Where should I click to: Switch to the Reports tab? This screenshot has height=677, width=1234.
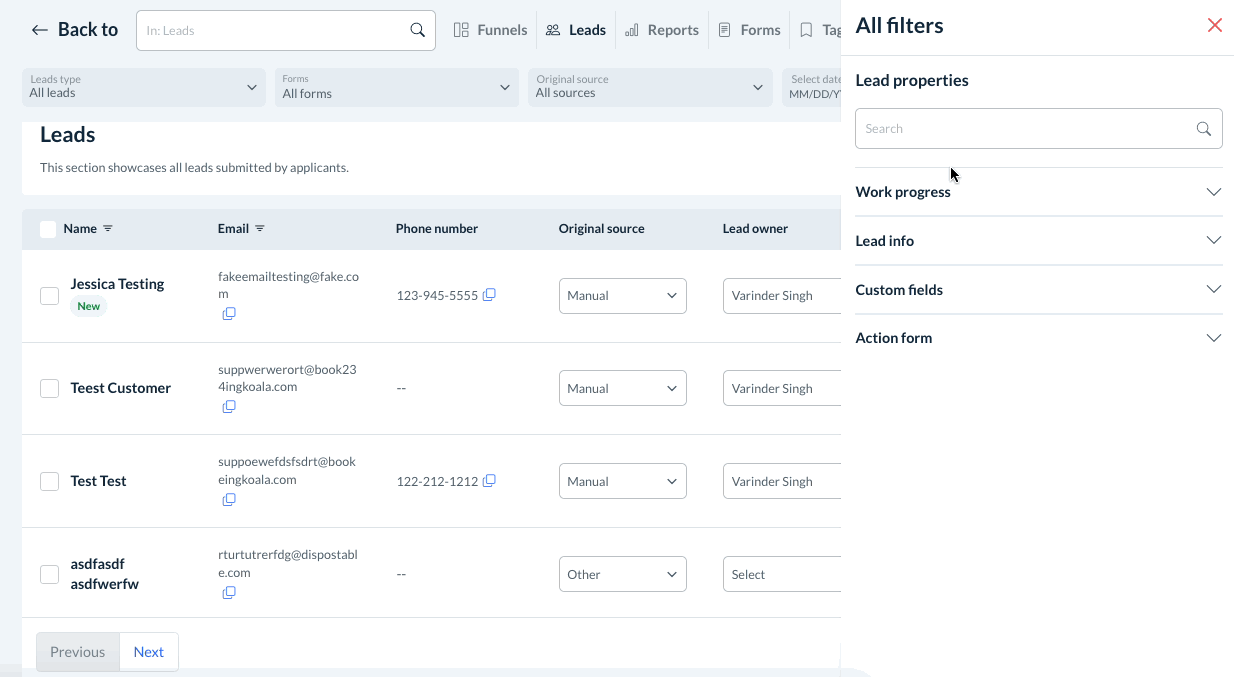(662, 30)
